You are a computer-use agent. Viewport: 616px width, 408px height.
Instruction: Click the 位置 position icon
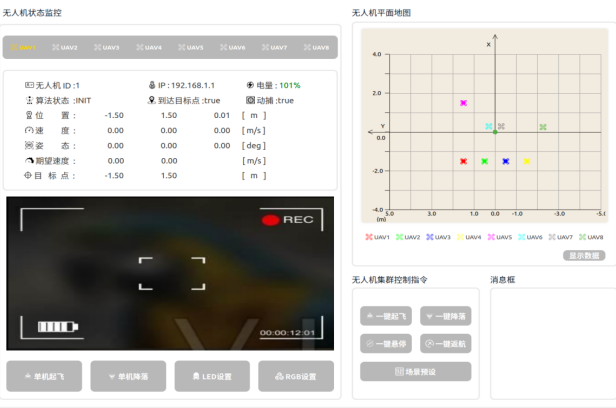point(29,115)
